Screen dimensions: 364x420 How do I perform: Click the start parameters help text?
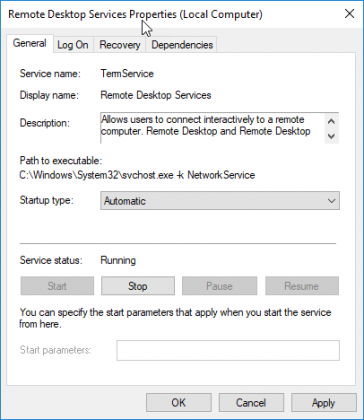pos(175,318)
